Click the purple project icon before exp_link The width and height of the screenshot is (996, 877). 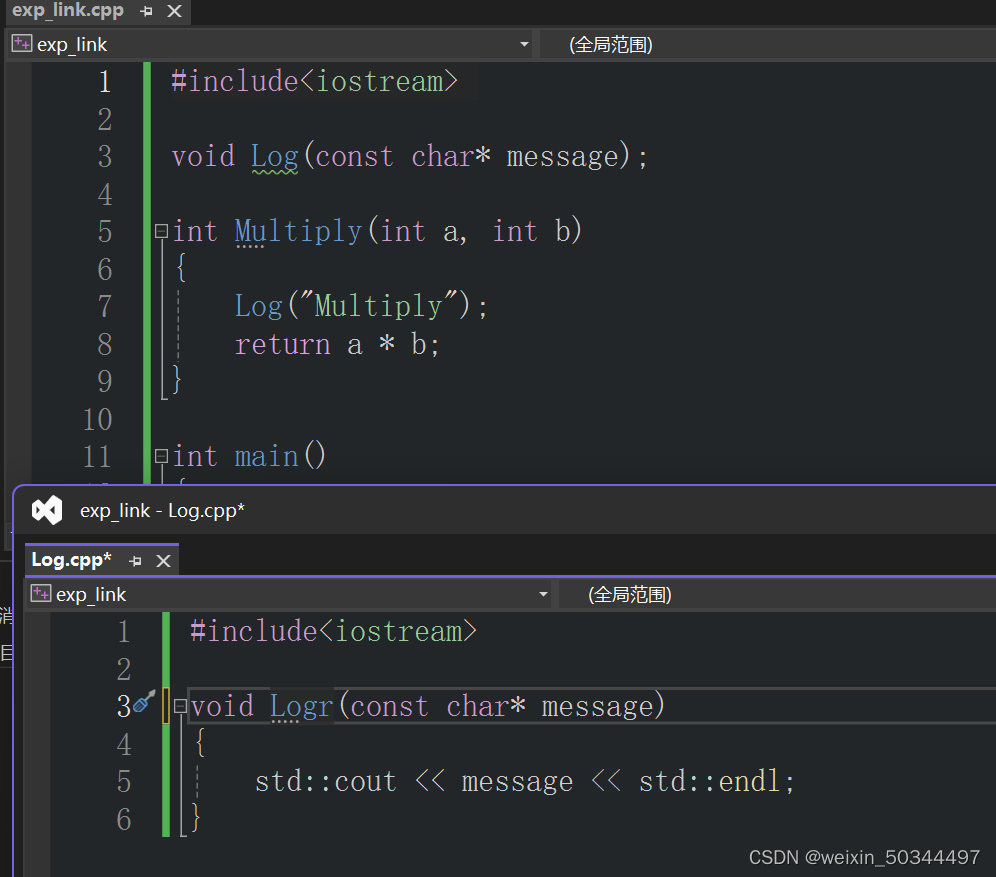21,44
